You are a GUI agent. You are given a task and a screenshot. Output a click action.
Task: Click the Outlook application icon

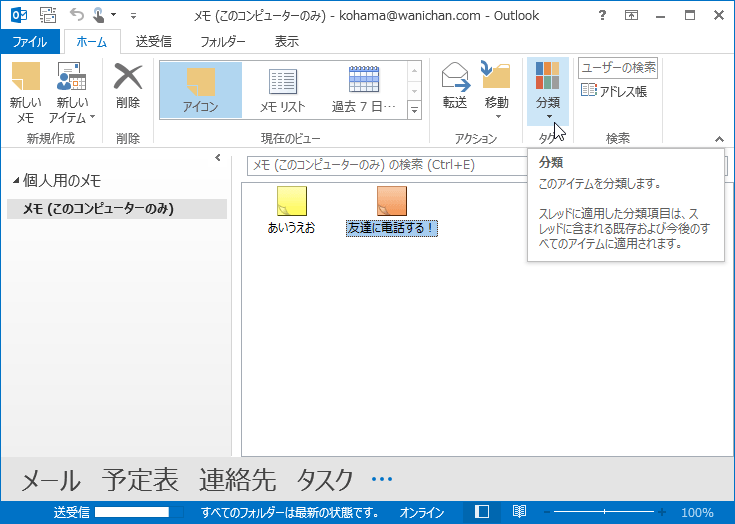coord(19,15)
